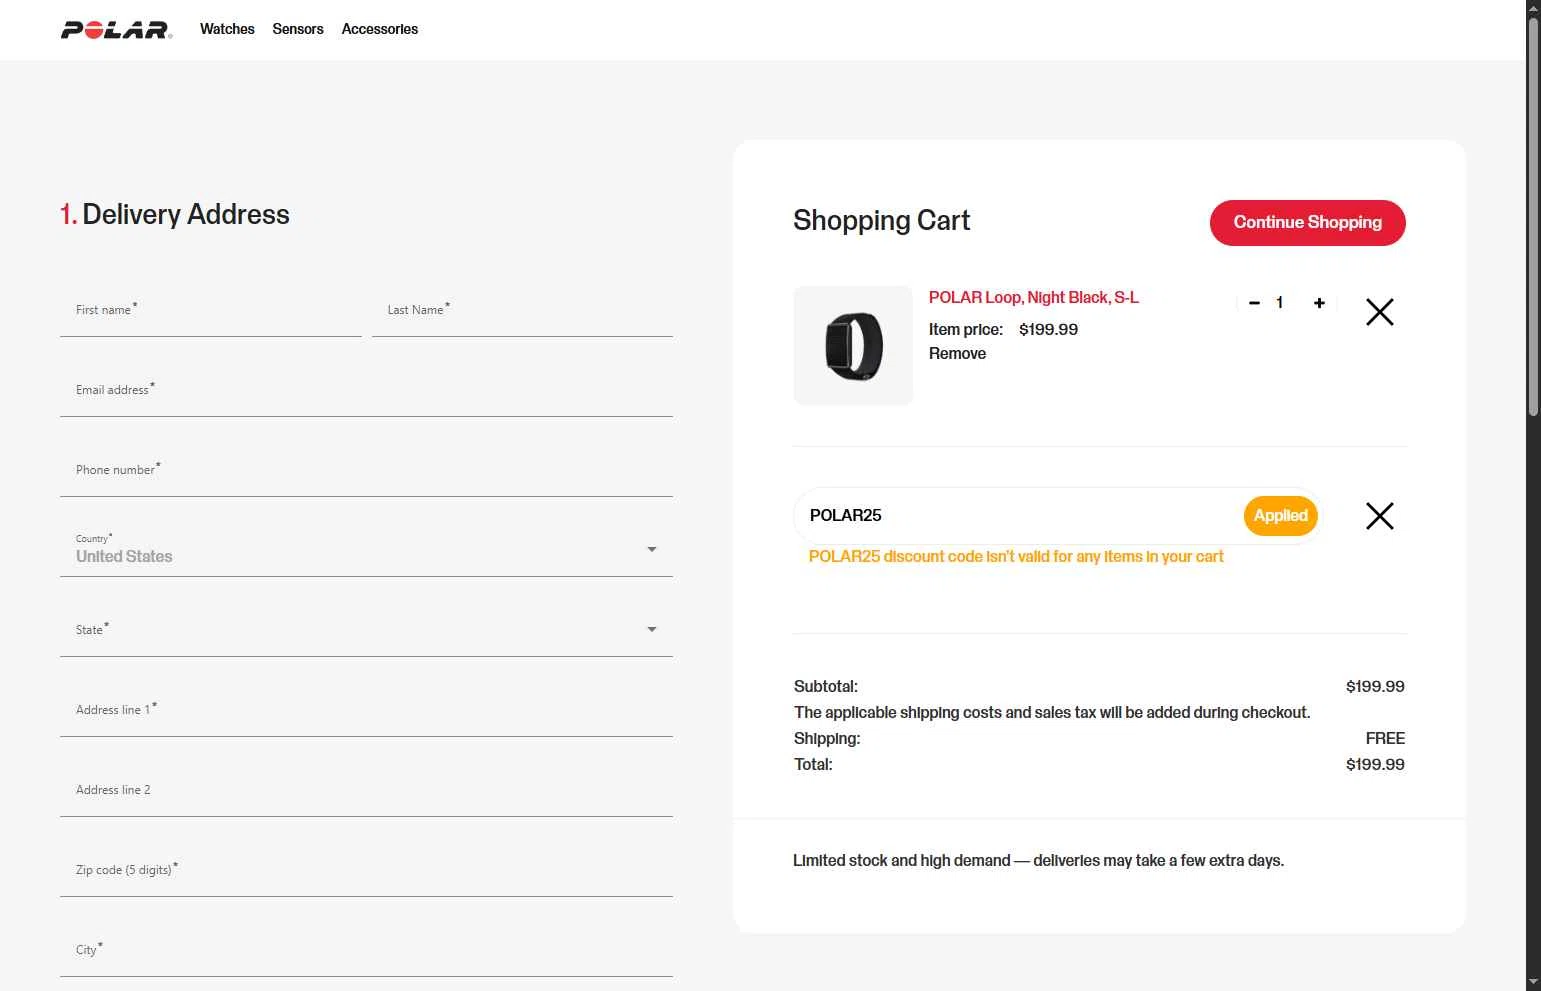This screenshot has height=991, width=1541.
Task: Click the Shopping Cart heading
Action: [881, 221]
